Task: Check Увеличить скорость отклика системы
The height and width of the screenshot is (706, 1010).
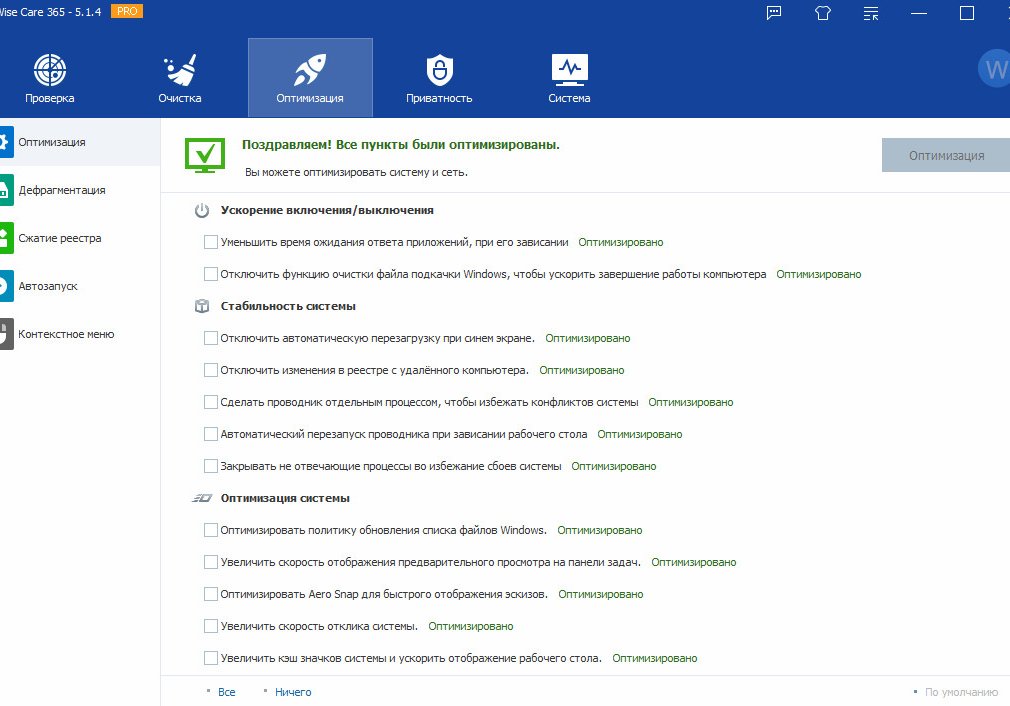Action: click(x=211, y=625)
